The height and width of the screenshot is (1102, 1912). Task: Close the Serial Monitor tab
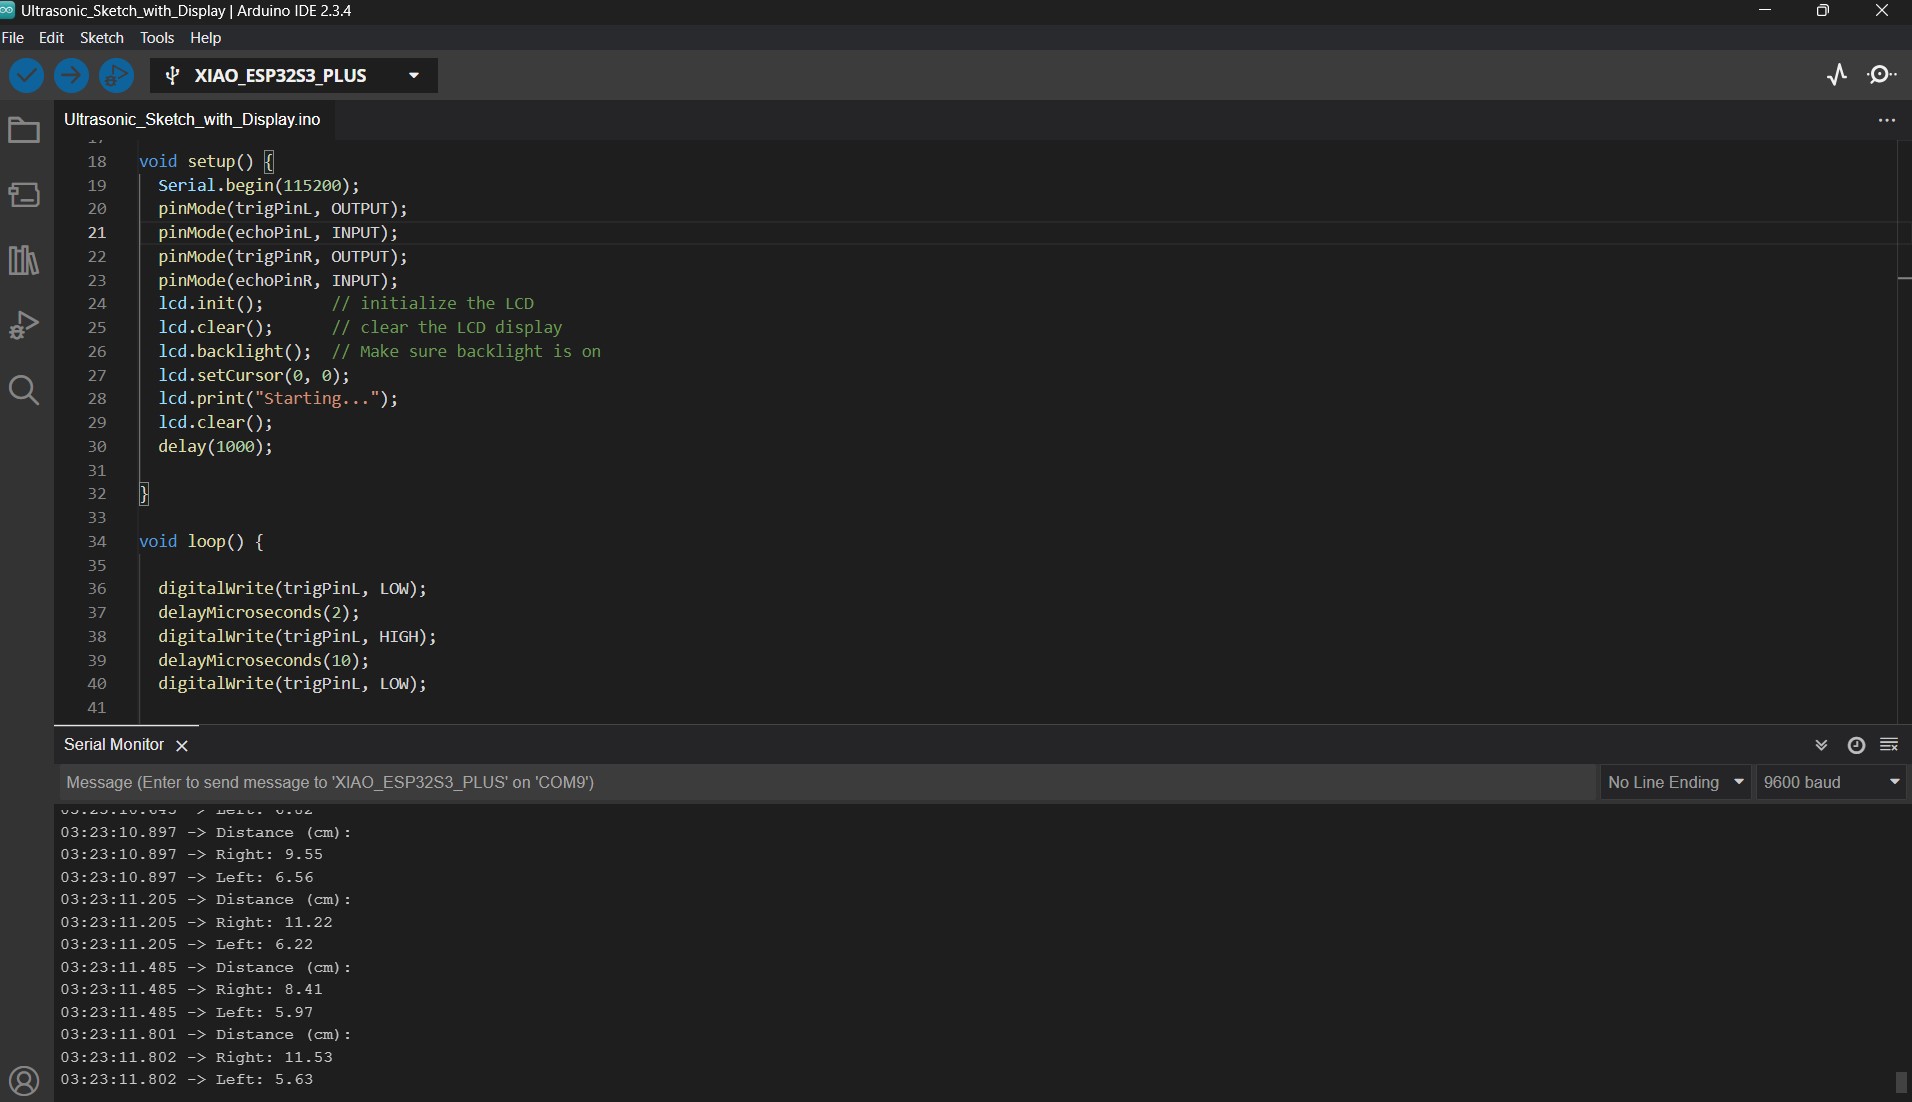[182, 746]
